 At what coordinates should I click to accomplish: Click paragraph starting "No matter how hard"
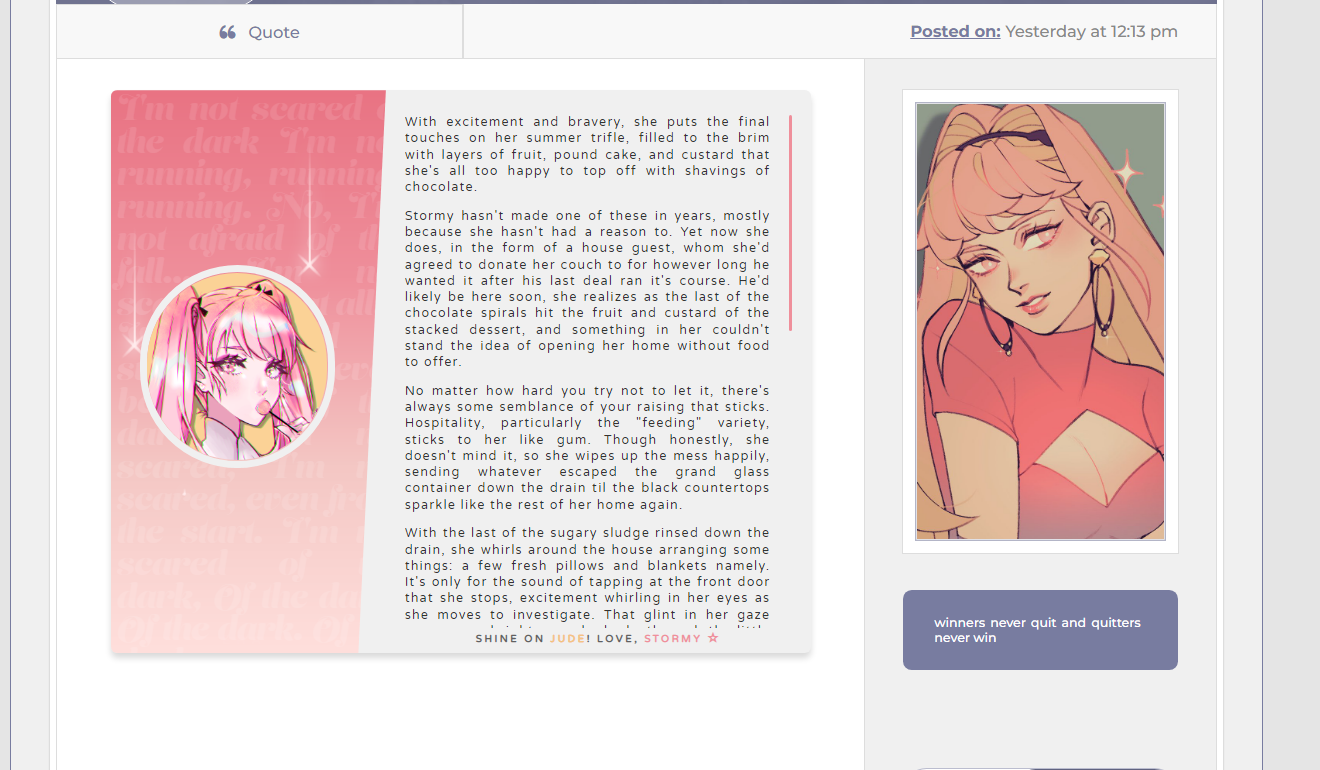tap(587, 447)
